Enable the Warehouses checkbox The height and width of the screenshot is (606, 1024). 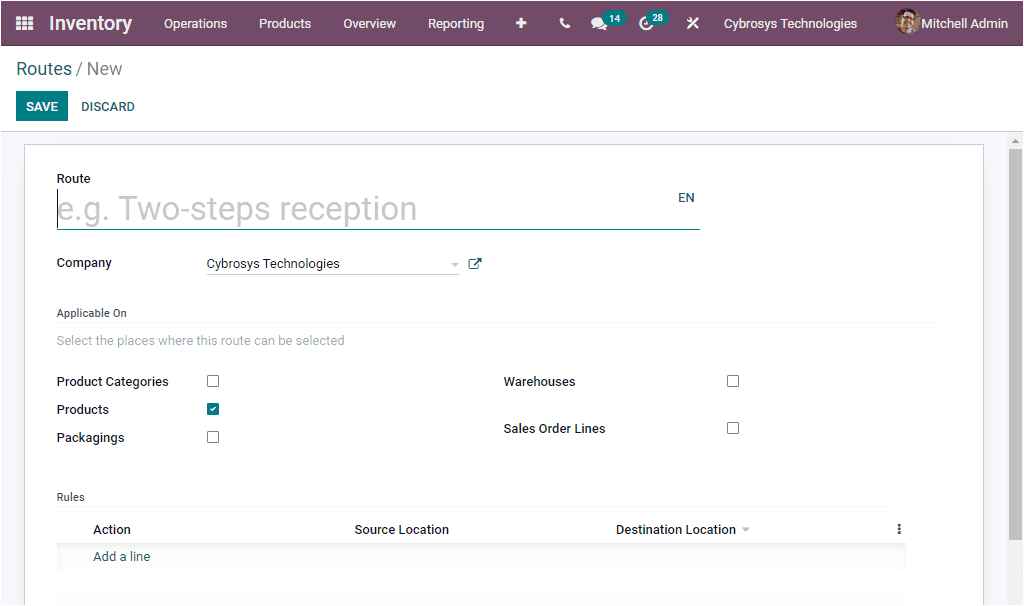[x=733, y=381]
